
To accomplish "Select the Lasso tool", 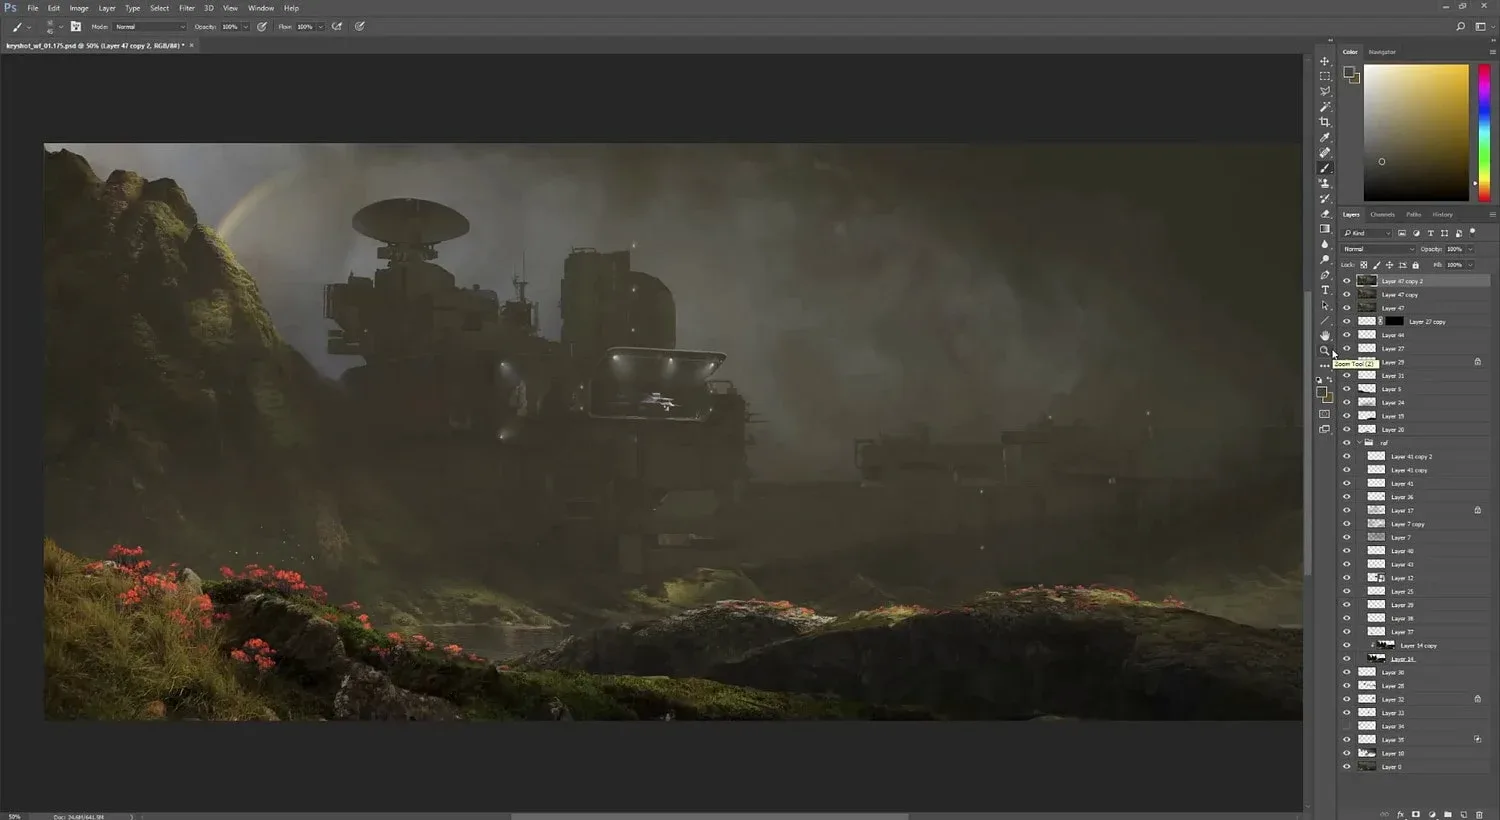I will click(1325, 91).
